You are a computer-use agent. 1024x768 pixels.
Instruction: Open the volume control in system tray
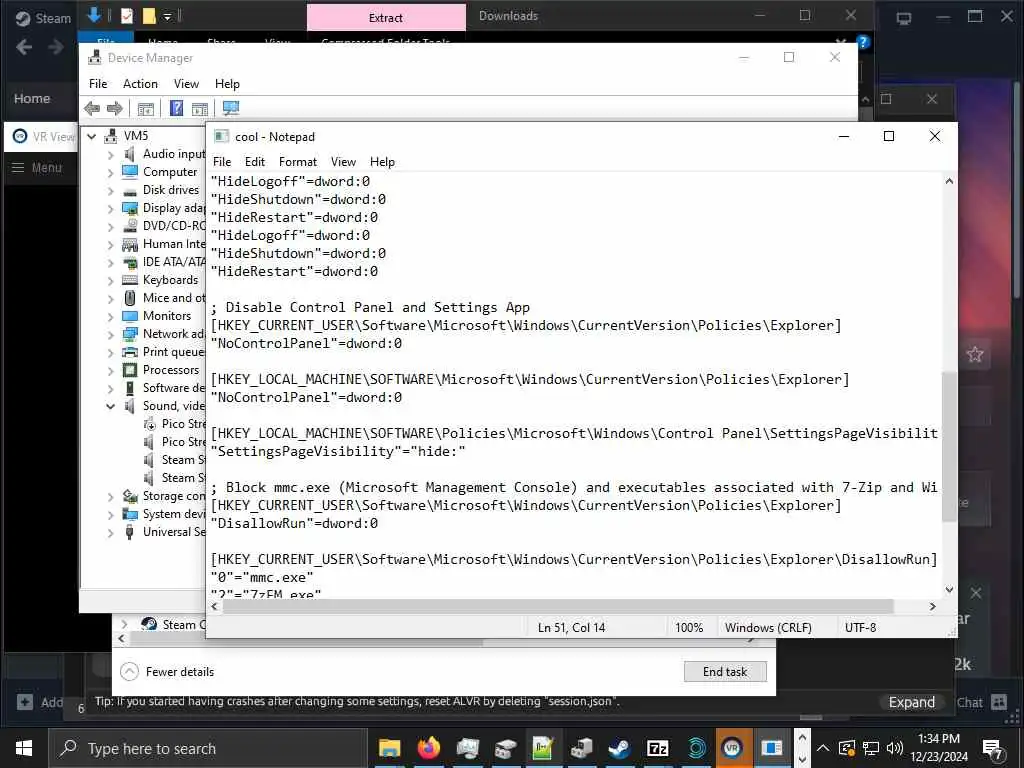pos(895,748)
